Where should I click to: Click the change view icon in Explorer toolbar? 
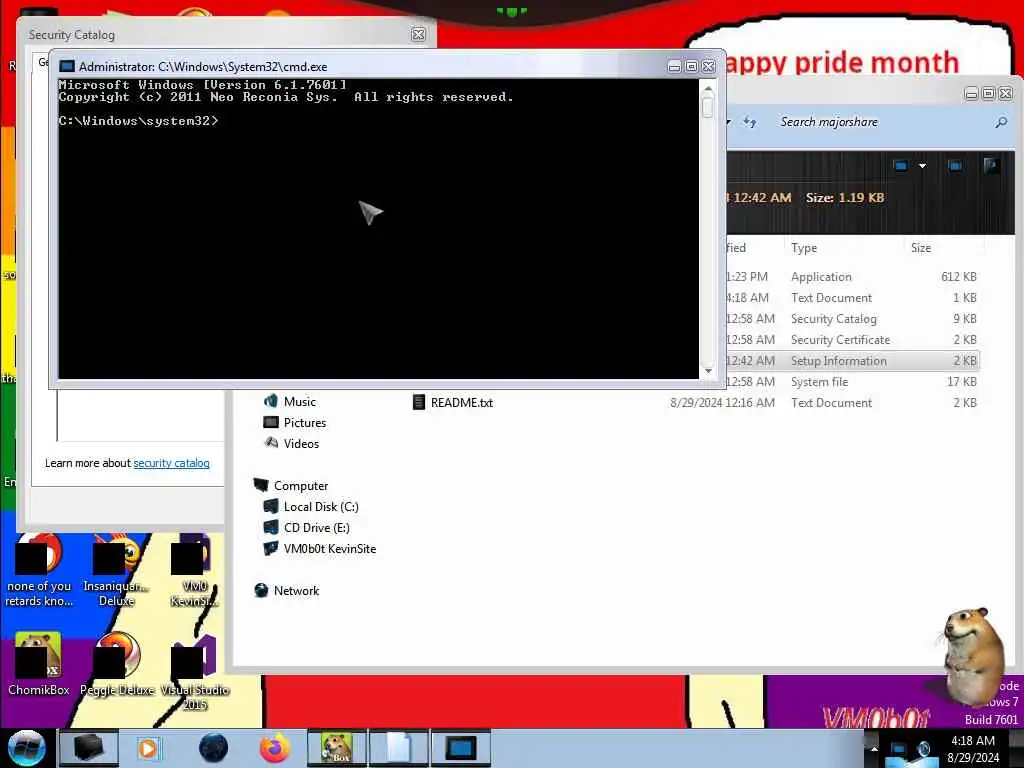(901, 166)
